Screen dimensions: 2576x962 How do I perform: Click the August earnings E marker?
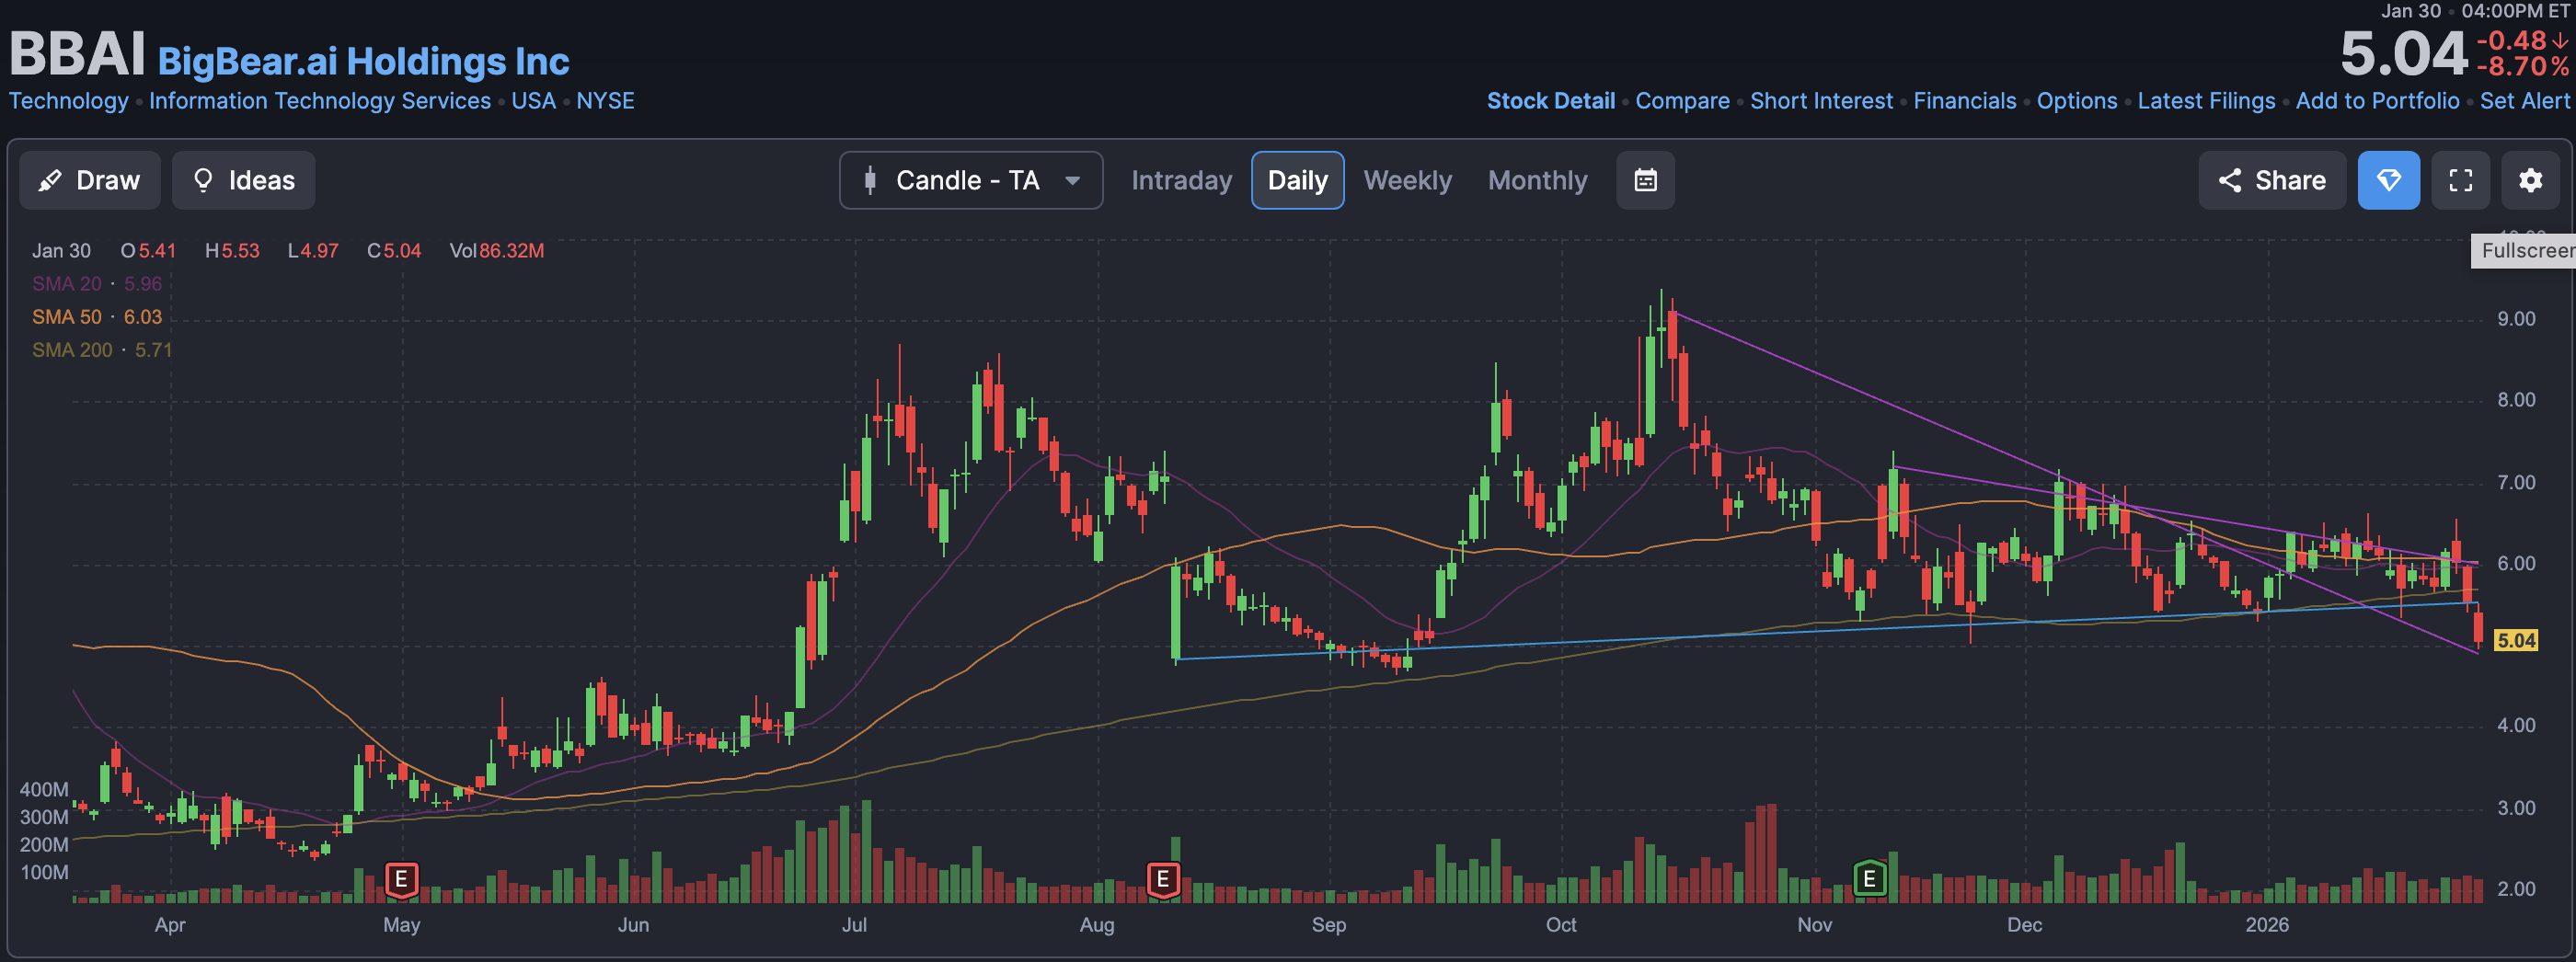[x=1162, y=880]
